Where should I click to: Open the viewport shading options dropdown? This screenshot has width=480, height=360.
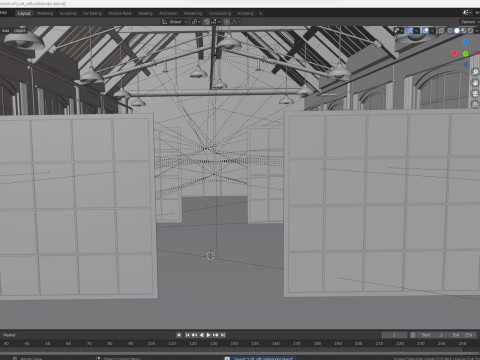[477, 31]
